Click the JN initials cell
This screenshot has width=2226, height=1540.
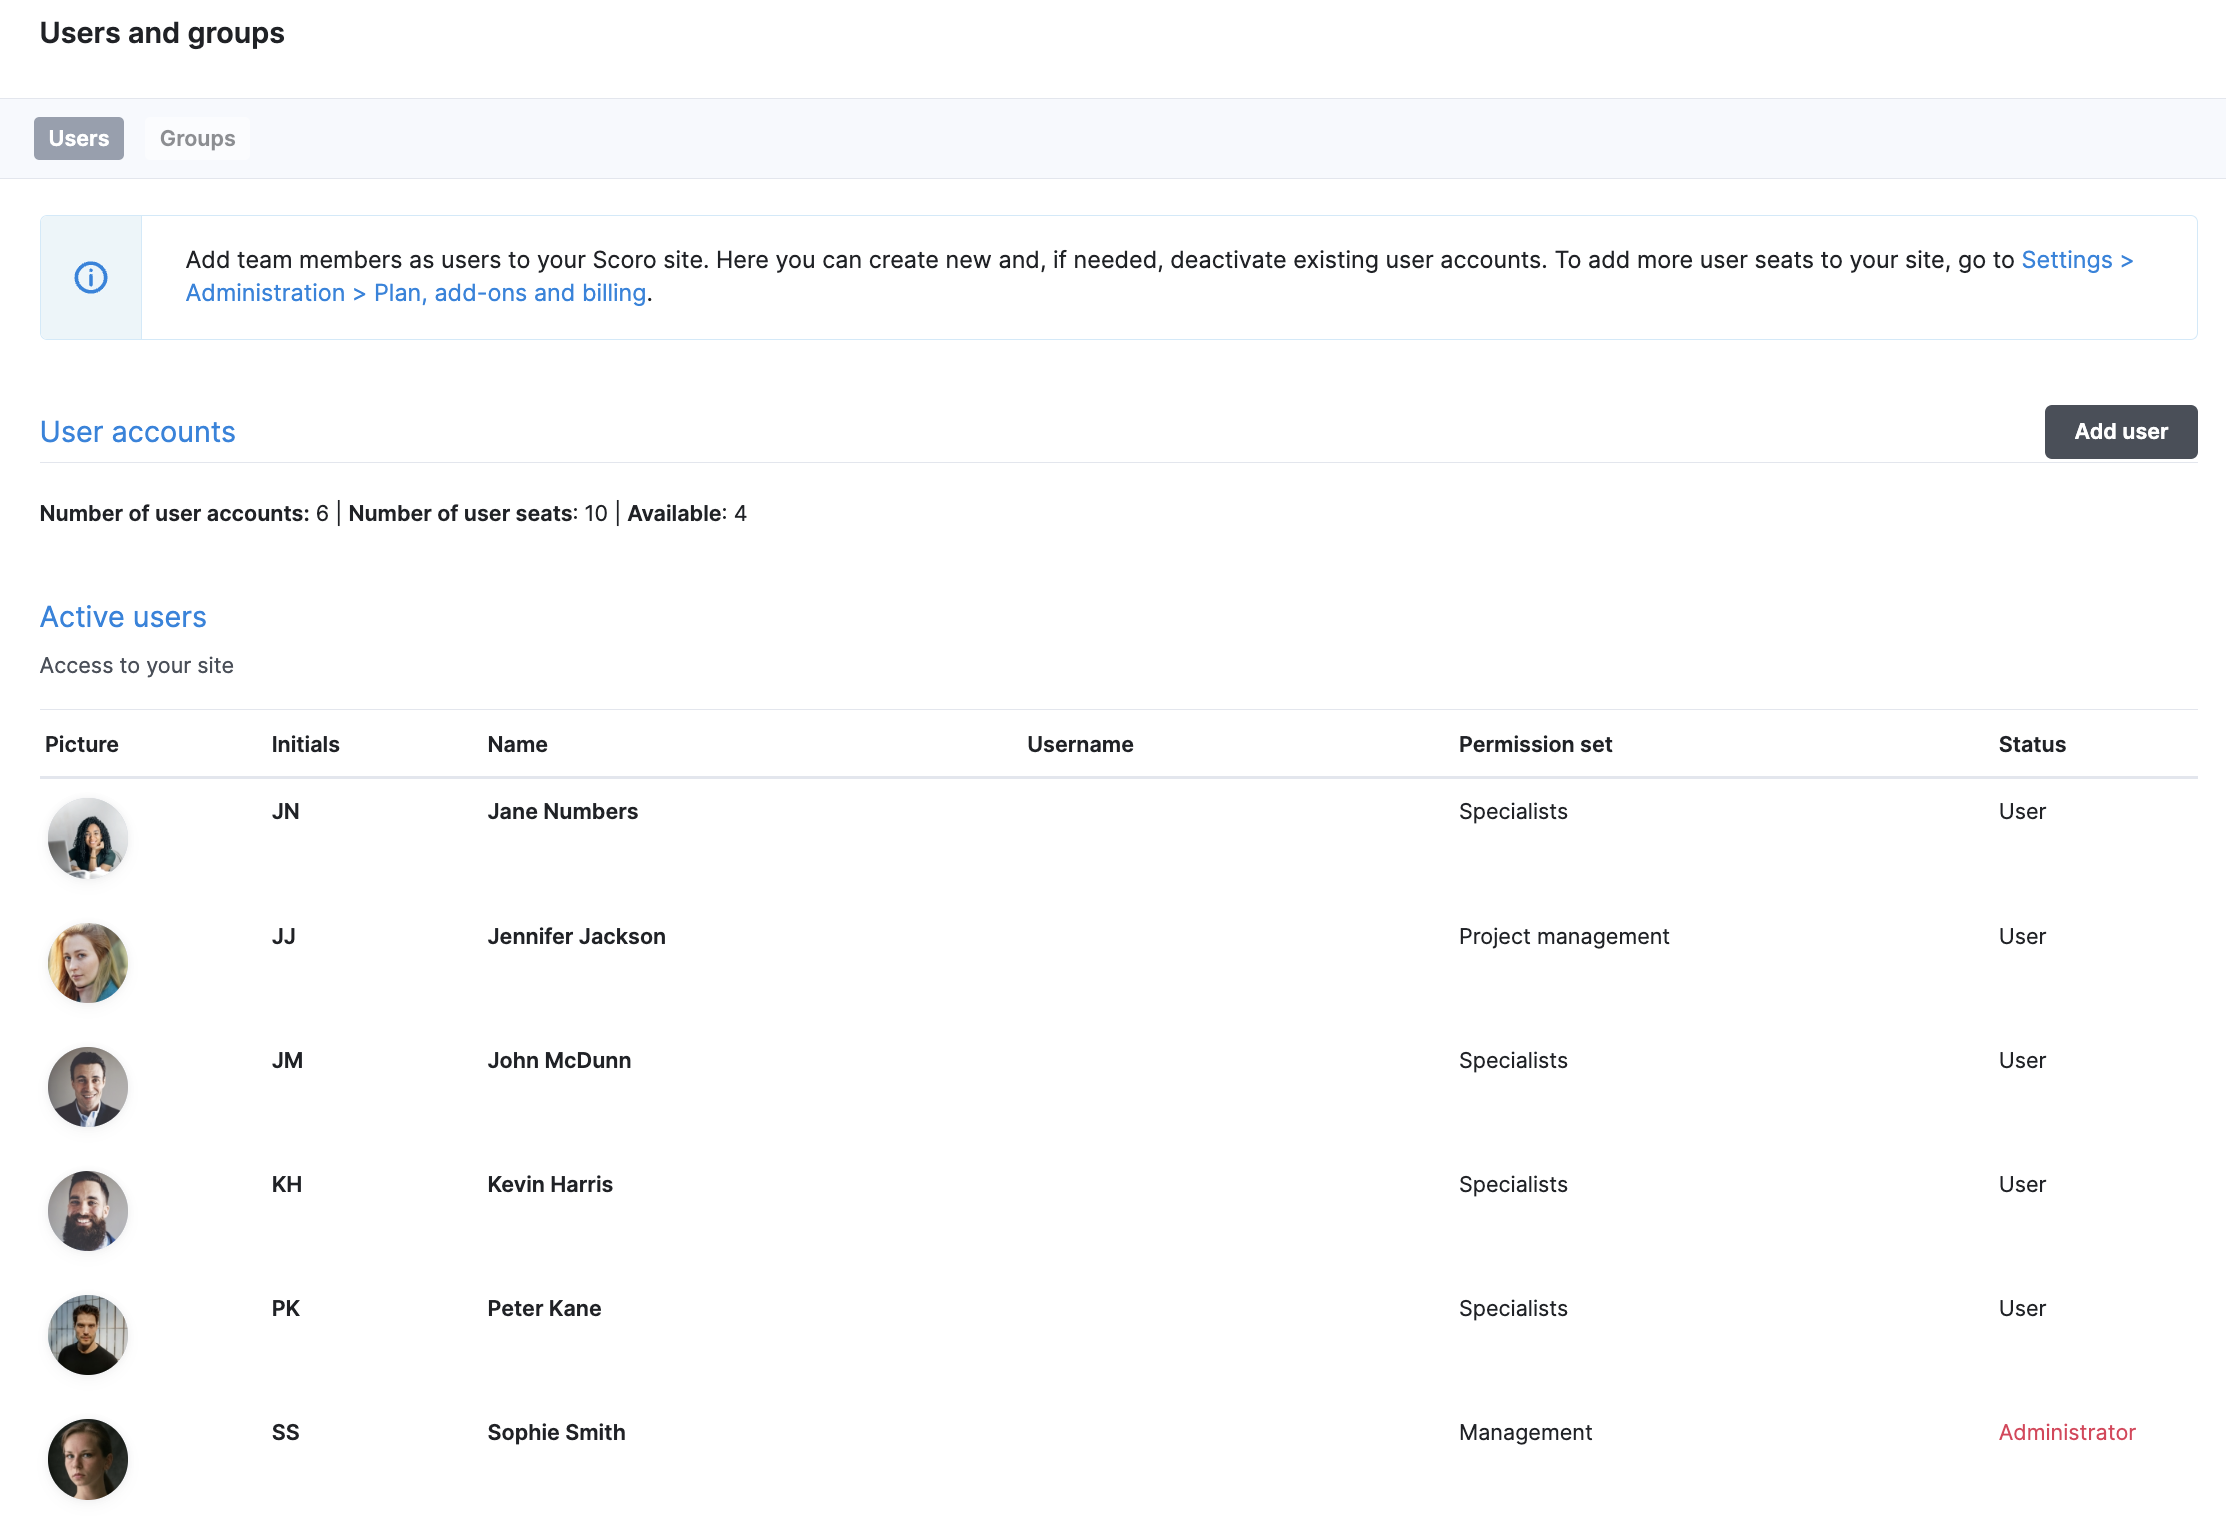tap(286, 811)
